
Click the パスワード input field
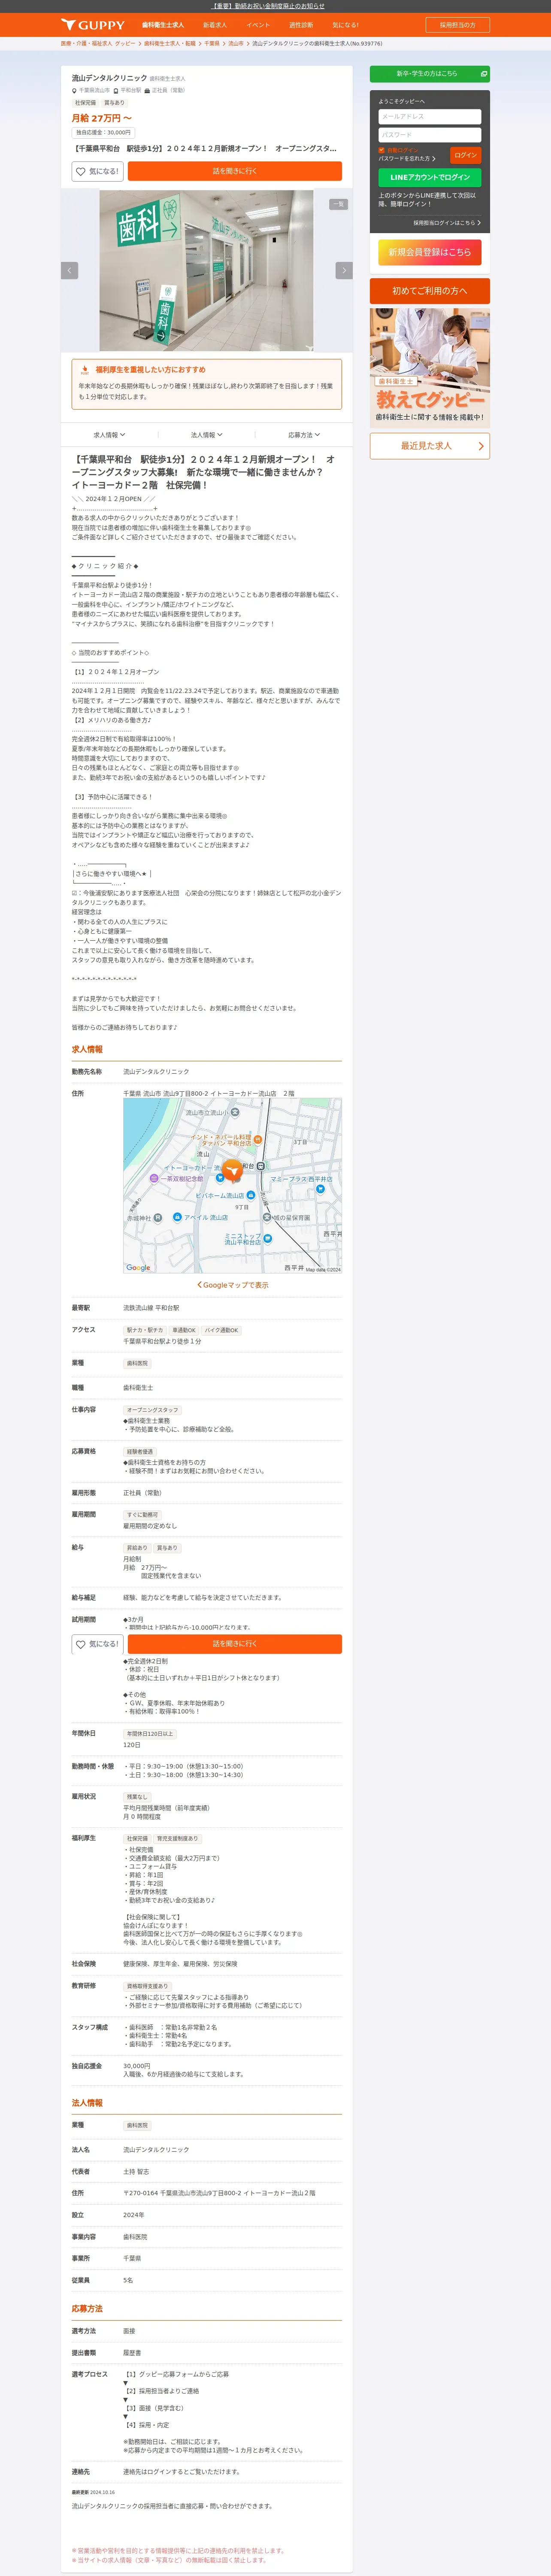click(430, 134)
